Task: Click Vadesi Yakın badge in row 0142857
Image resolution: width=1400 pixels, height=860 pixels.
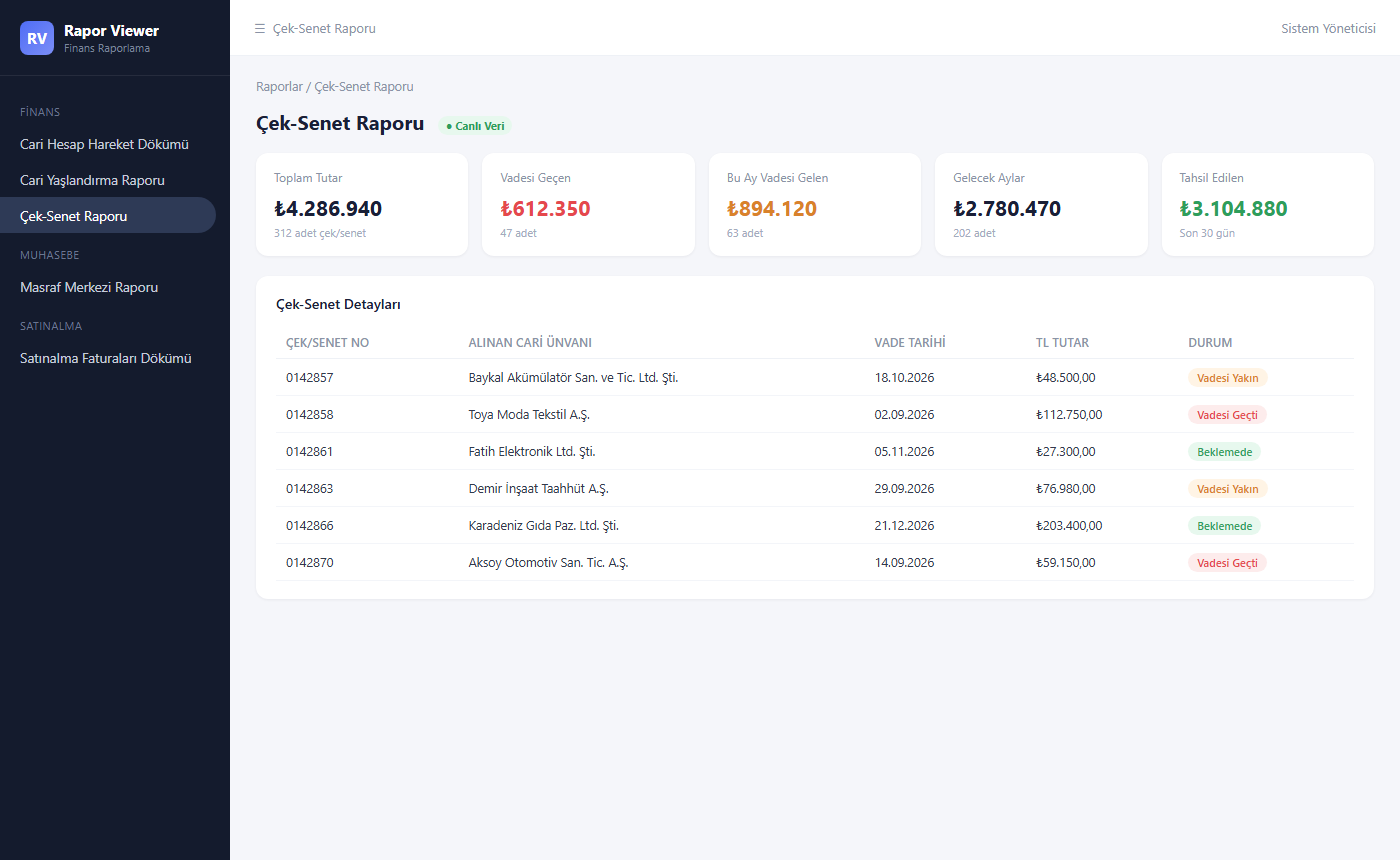Action: pos(1228,378)
